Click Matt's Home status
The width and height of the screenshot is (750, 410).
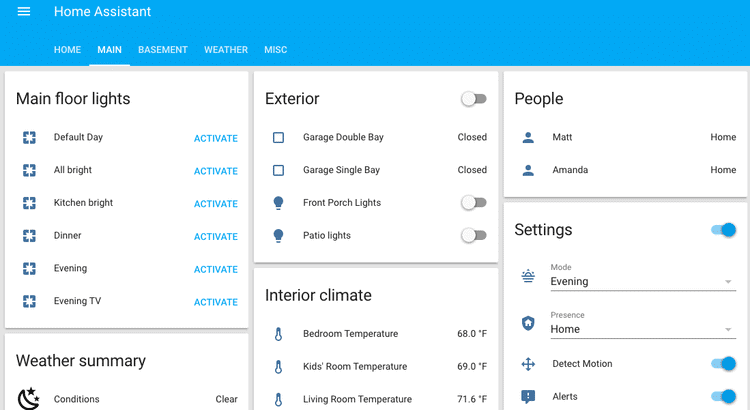[723, 137]
